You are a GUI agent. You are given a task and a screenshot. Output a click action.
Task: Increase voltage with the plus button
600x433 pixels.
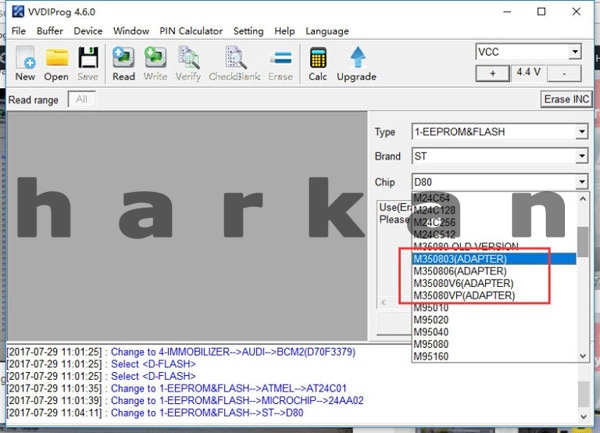pyautogui.click(x=491, y=73)
